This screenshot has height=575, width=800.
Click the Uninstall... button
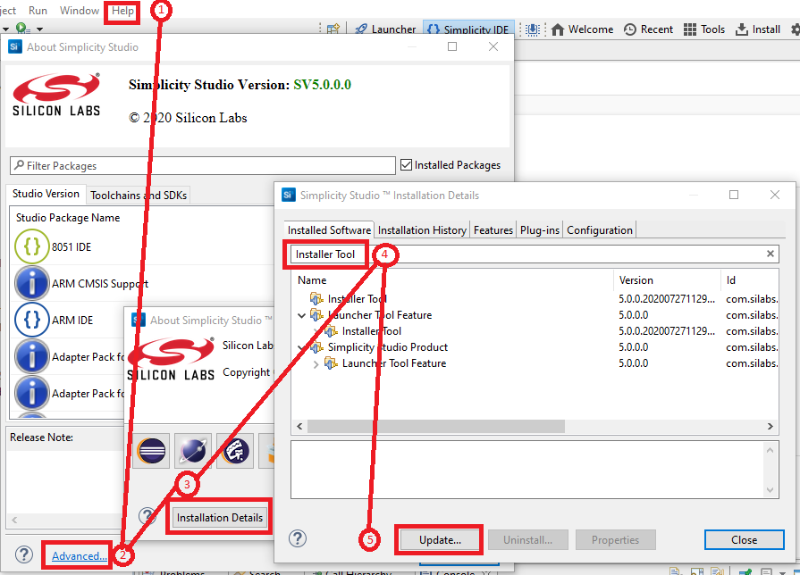coord(528,540)
